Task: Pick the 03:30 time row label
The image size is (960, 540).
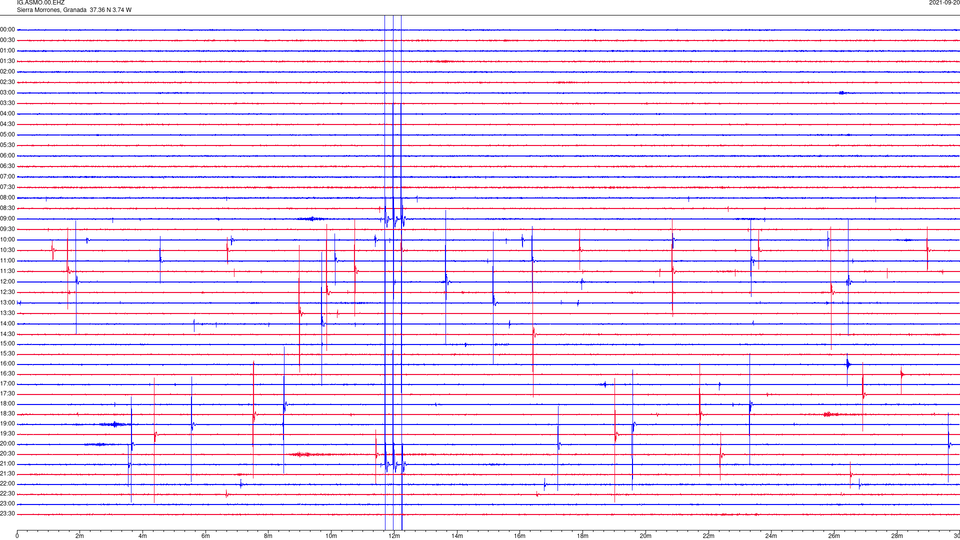Action: click(7, 103)
